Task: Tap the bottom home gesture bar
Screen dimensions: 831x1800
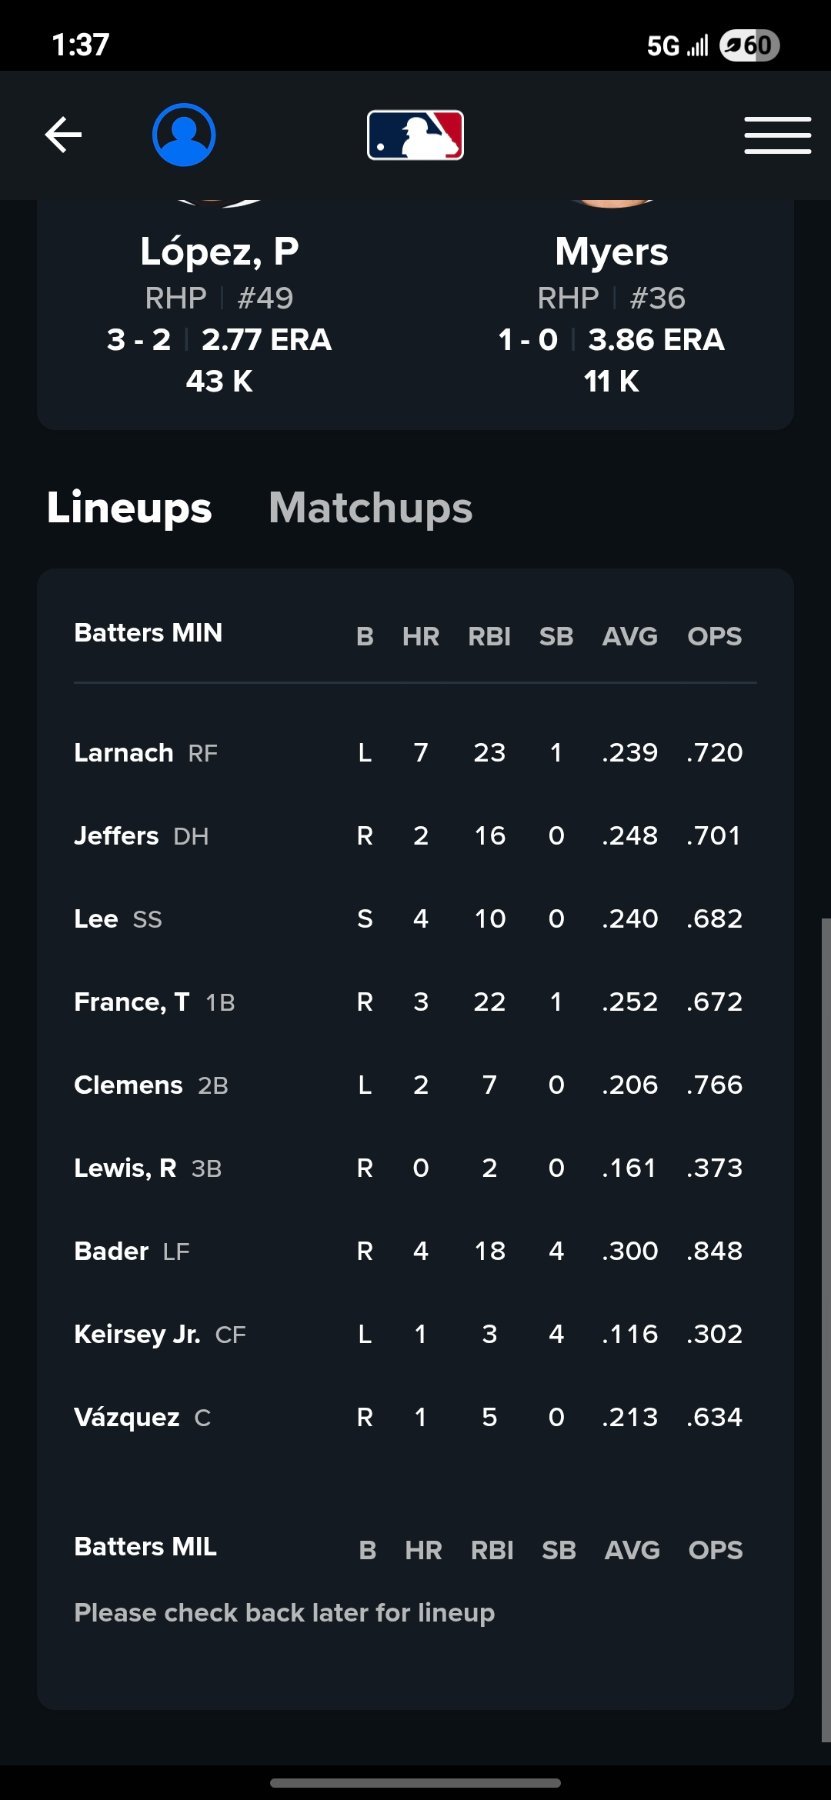Action: pyautogui.click(x=415, y=1782)
